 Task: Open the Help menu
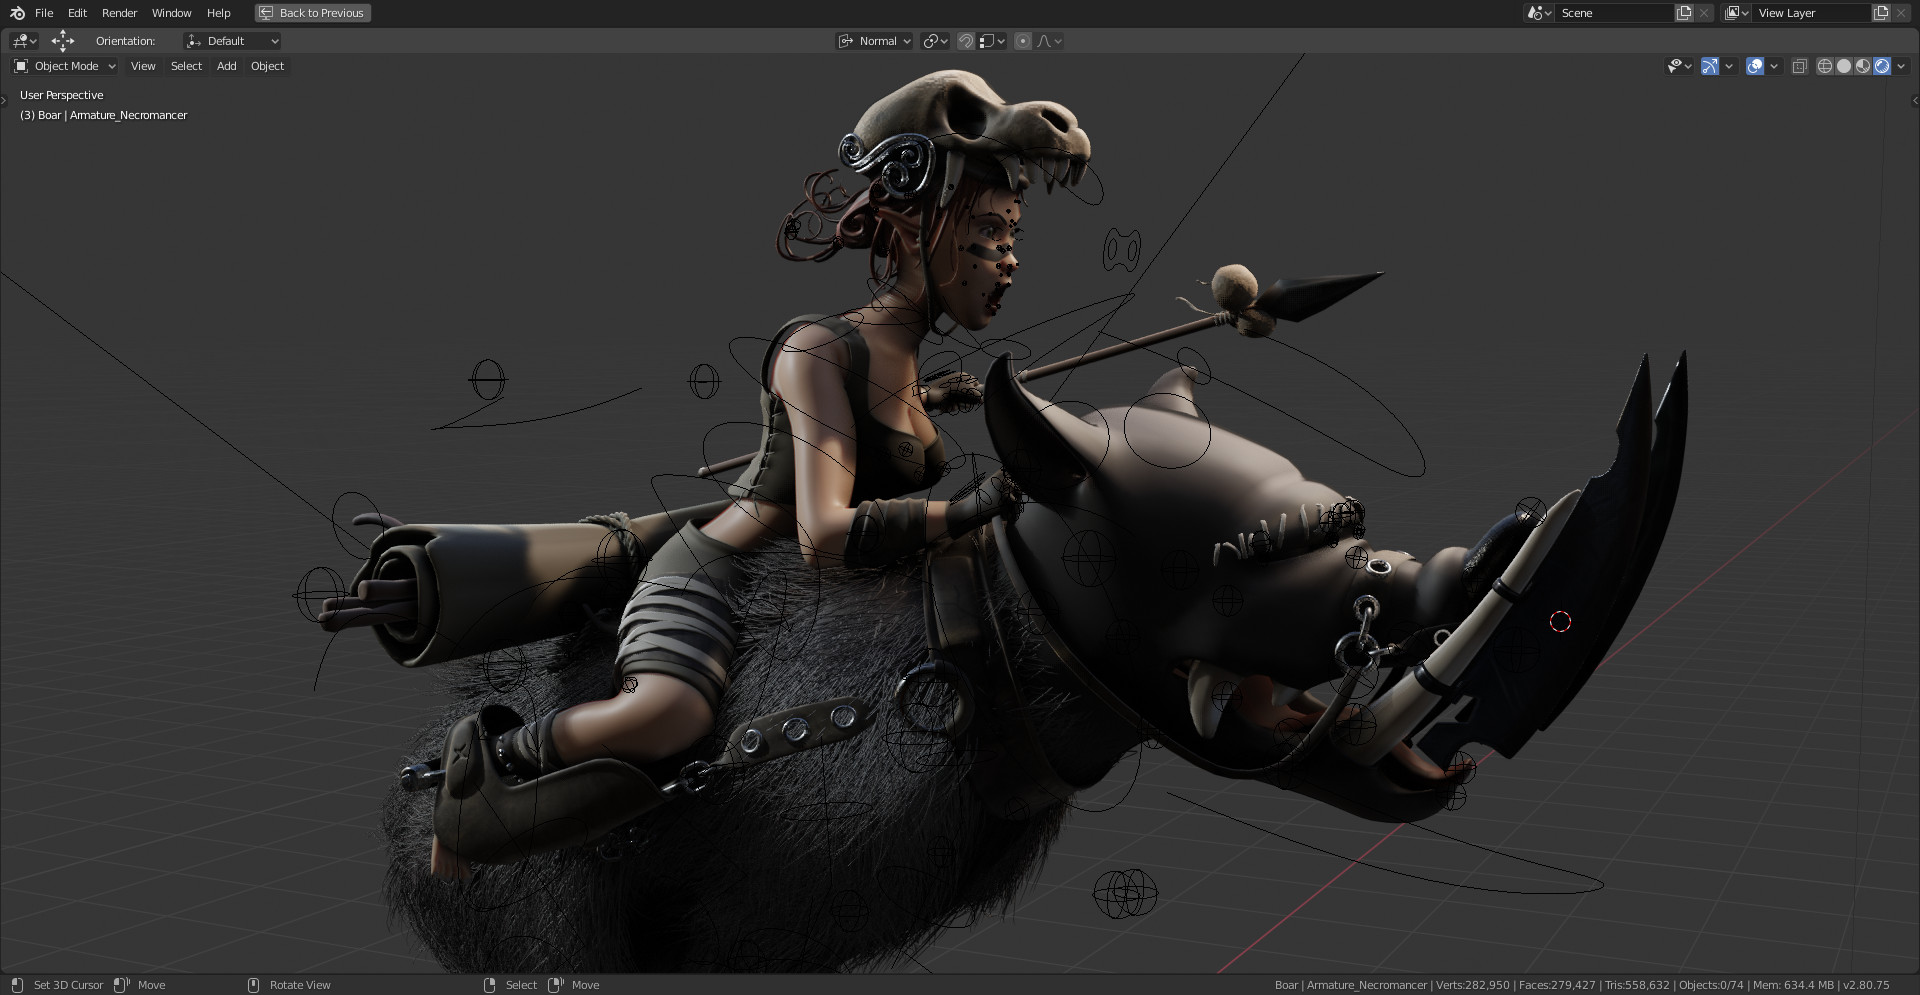[x=218, y=13]
